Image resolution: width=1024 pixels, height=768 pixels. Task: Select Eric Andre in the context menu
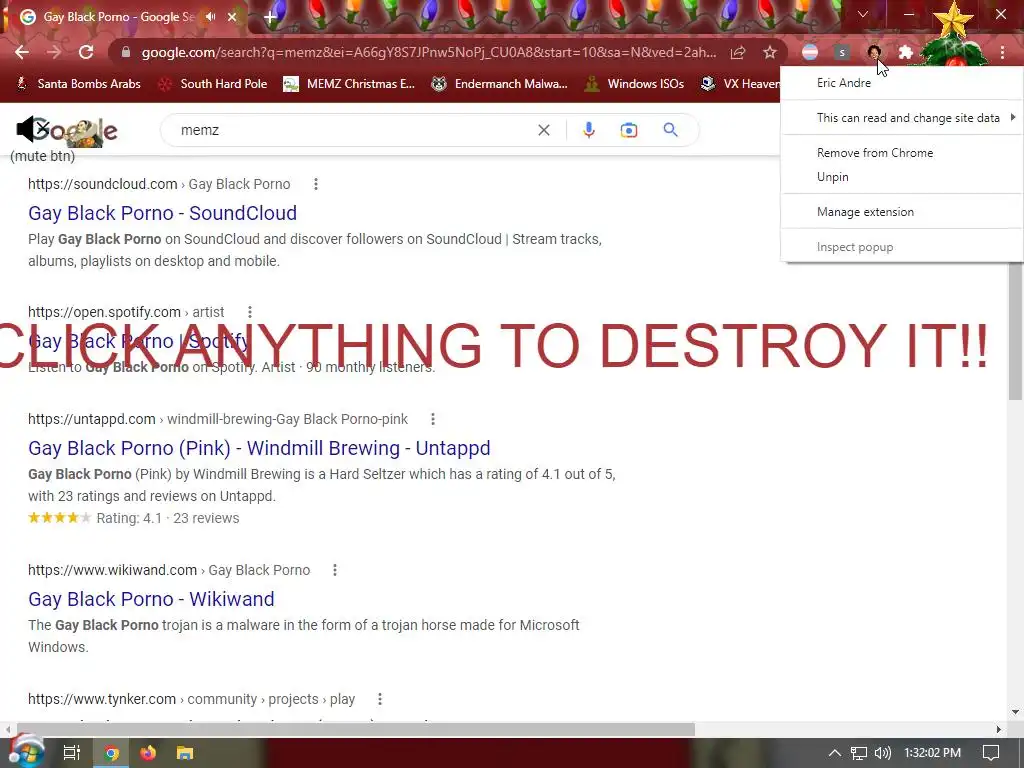pyautogui.click(x=902, y=83)
